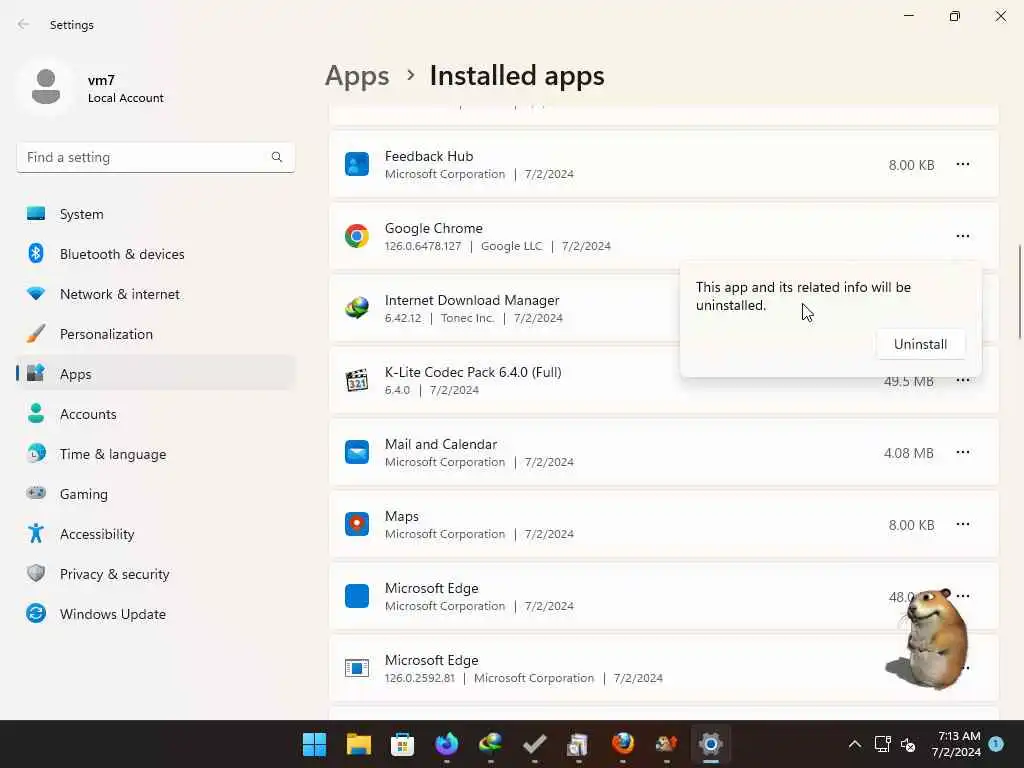Click the Mail and Calendar icon
The height and width of the screenshot is (768, 1024).
[357, 453]
